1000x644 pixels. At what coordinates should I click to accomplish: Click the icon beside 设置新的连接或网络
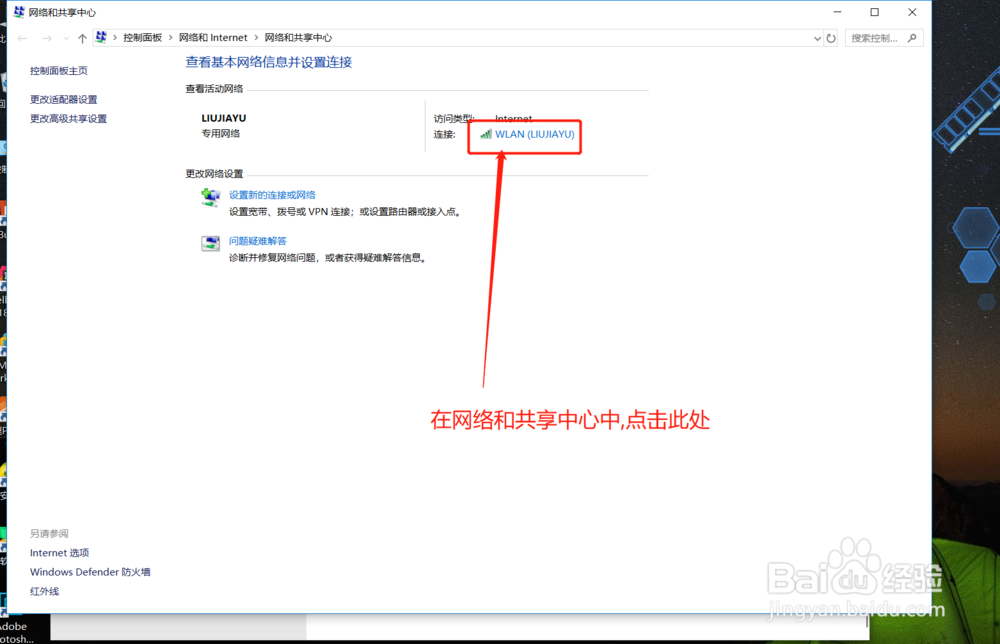point(210,196)
